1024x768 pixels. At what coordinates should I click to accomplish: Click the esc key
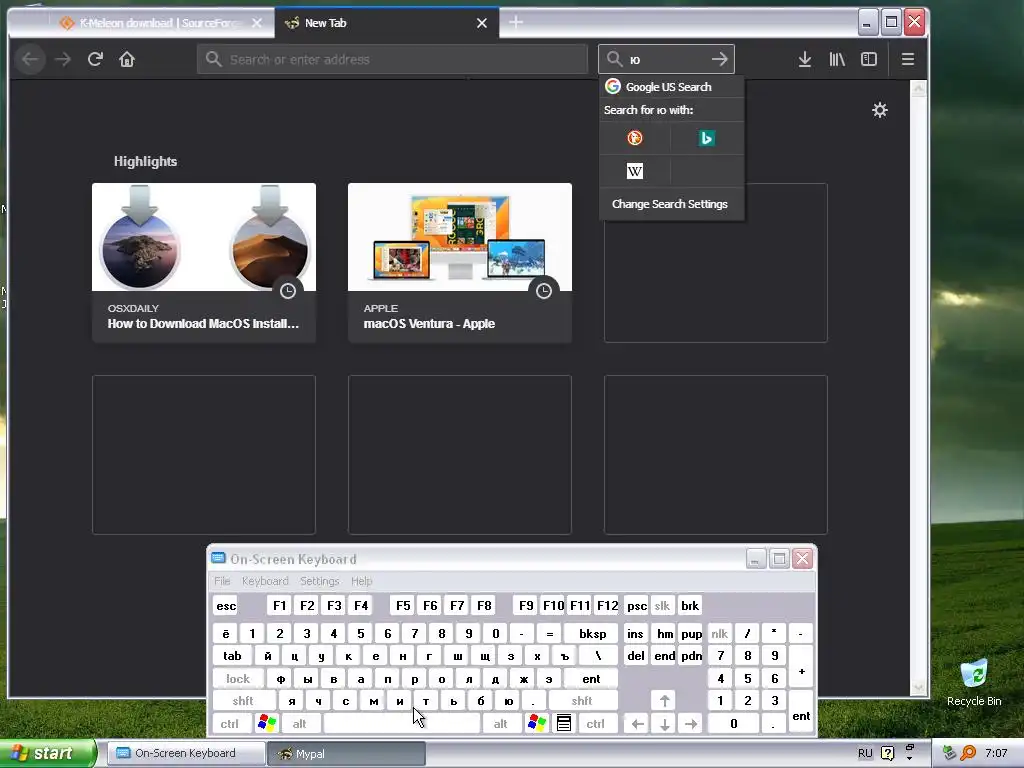(x=226, y=605)
